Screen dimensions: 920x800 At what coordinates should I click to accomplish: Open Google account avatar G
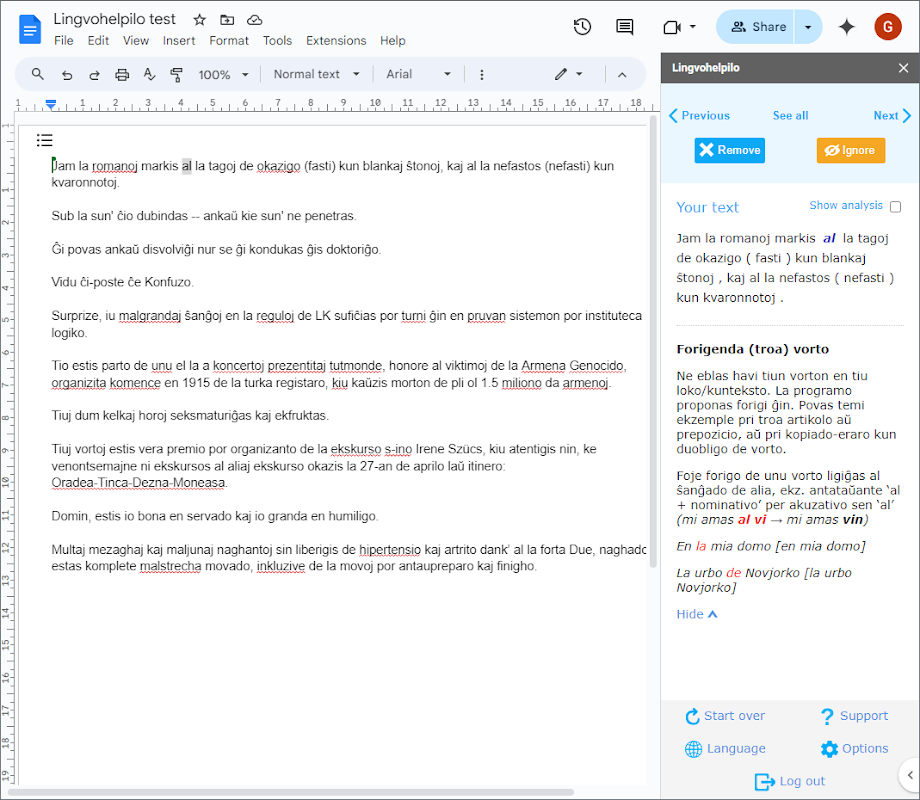(x=888, y=27)
